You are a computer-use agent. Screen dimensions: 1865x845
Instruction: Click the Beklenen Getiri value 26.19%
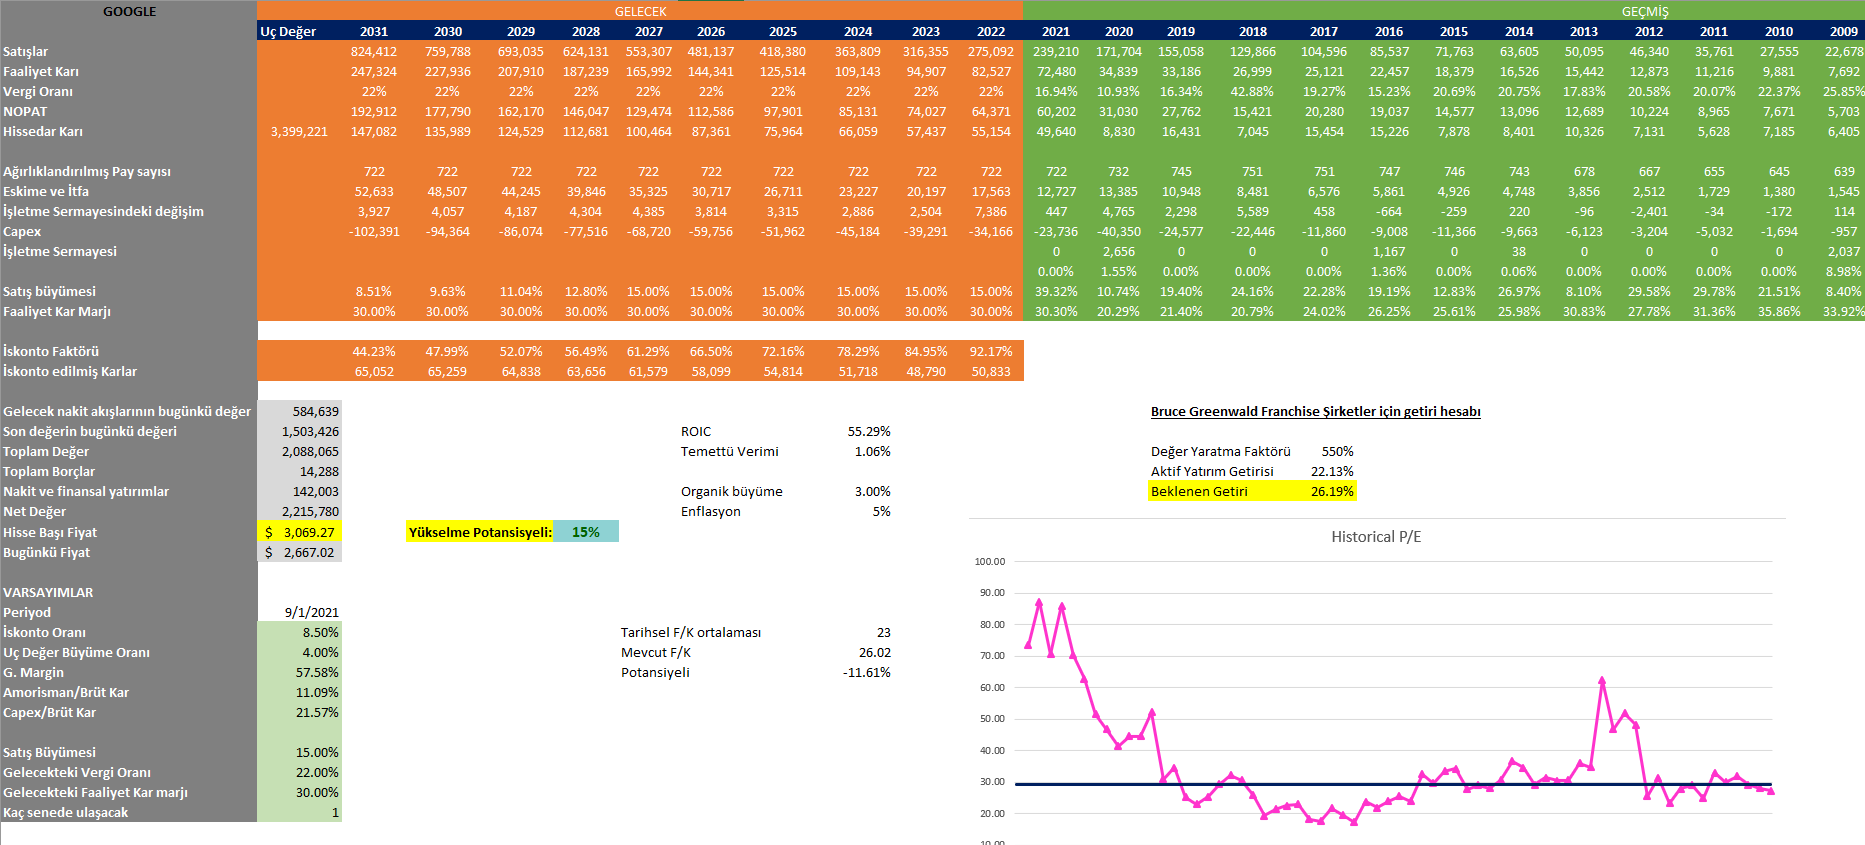[1332, 491]
